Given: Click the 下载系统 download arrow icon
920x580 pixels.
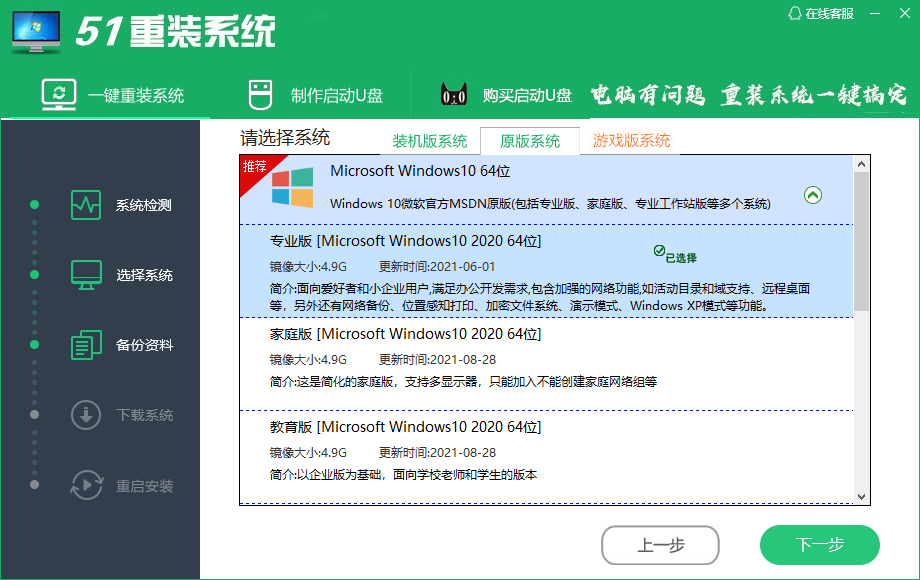Looking at the screenshot, I should (86, 415).
